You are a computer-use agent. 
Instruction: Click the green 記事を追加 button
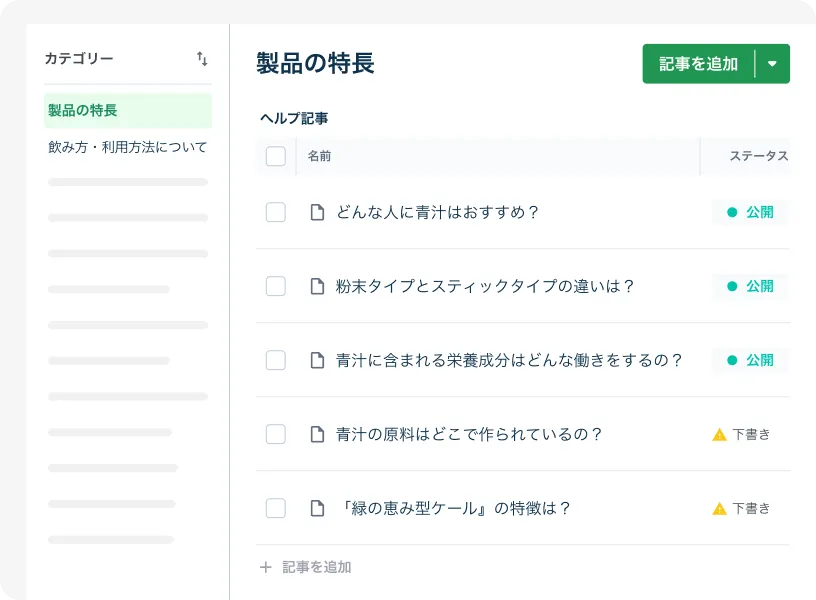[x=698, y=64]
